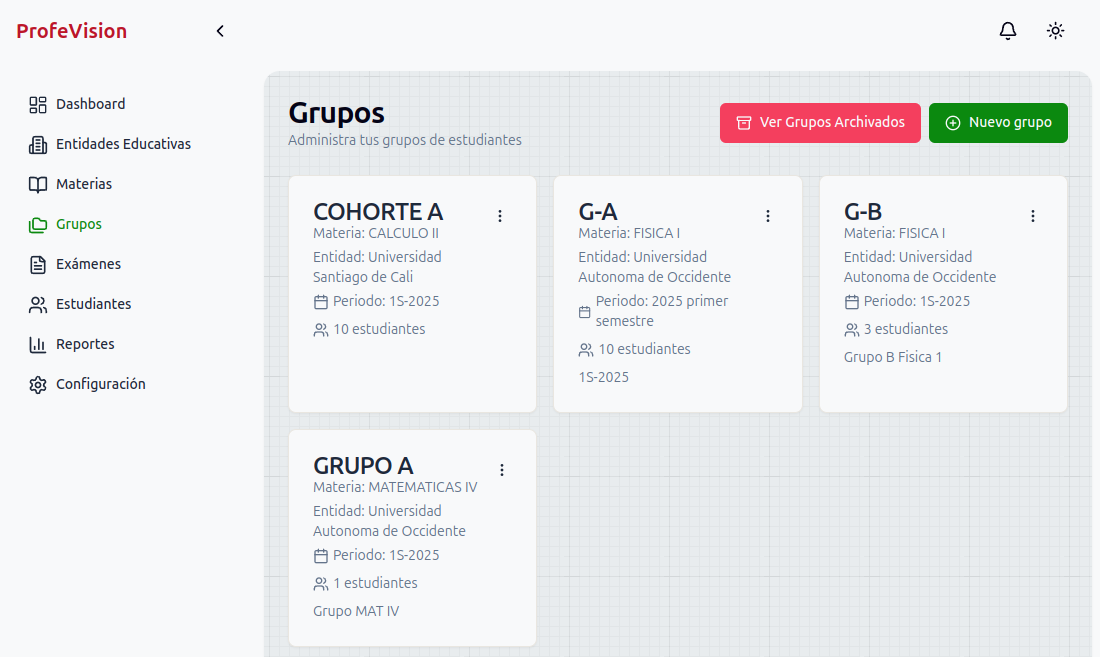Click calendar icon in G-A card
This screenshot has width=1100, height=657.
584,312
